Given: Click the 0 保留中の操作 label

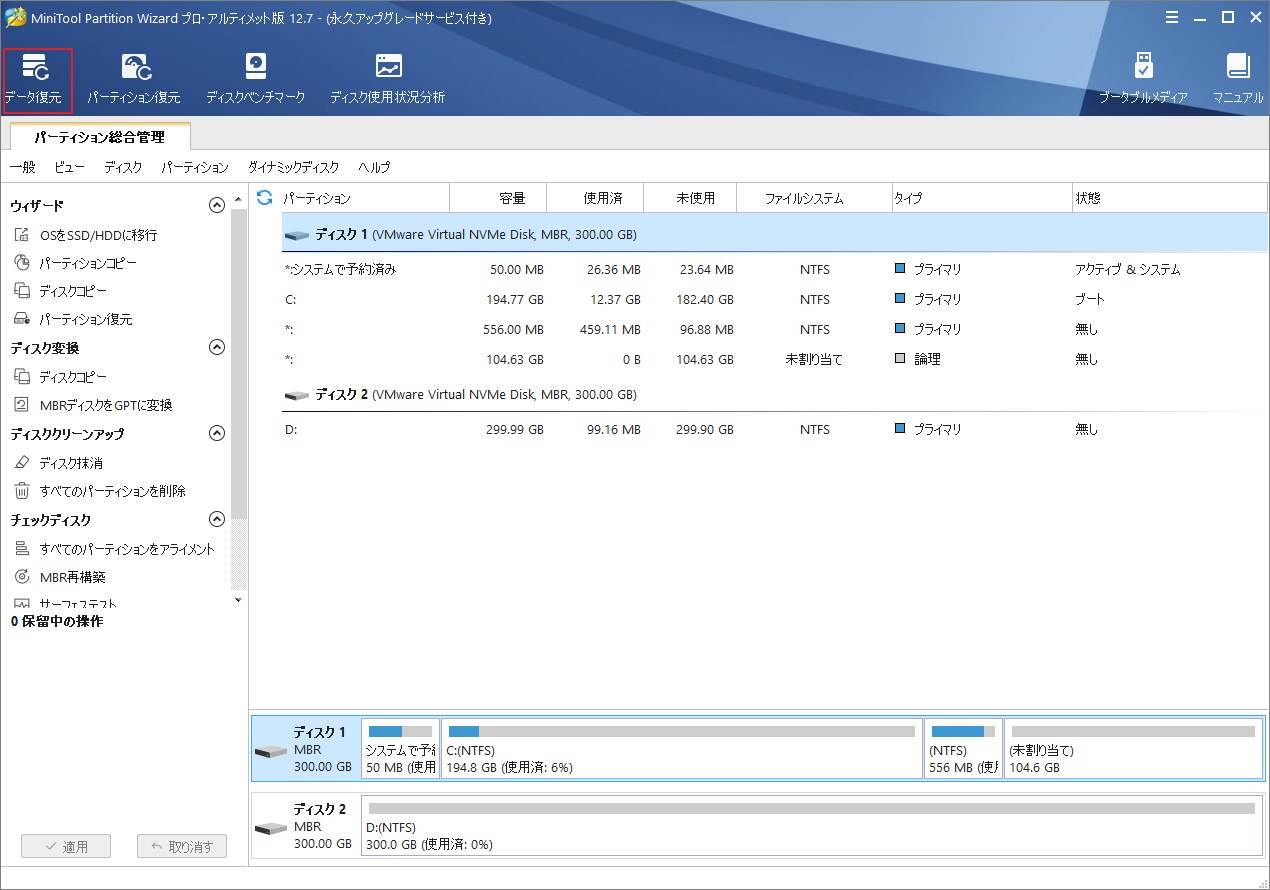Looking at the screenshot, I should point(57,622).
